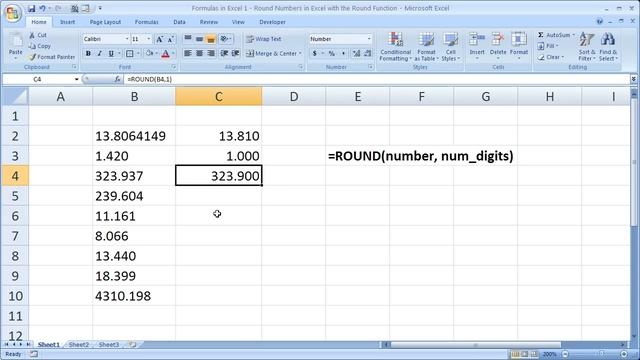The height and width of the screenshot is (360, 640).
Task: Apply the red font color
Action: (166, 53)
